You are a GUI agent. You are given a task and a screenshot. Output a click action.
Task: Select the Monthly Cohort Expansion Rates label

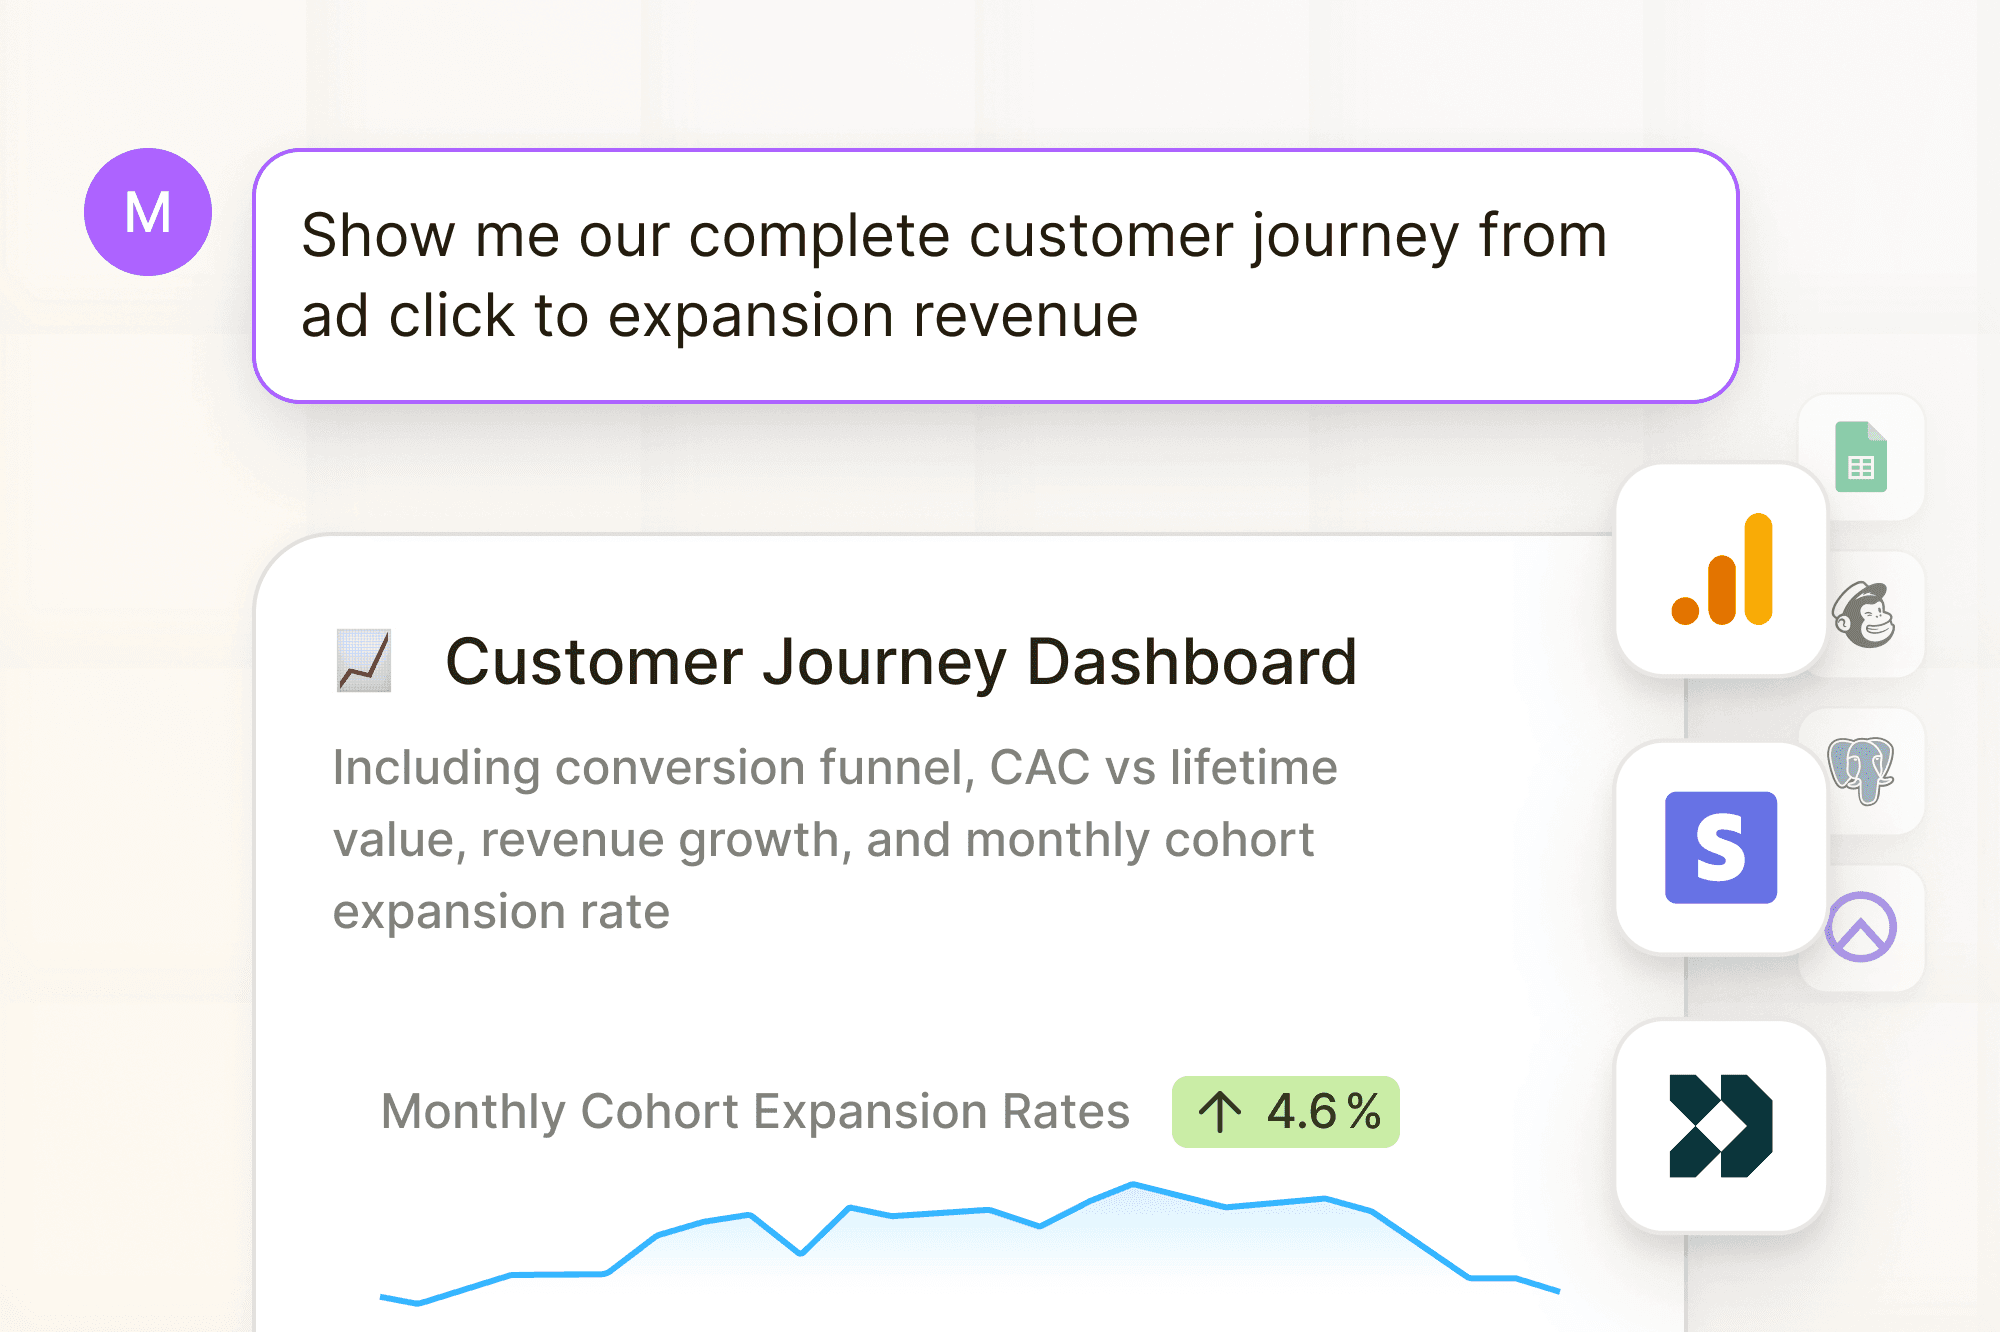point(755,1112)
